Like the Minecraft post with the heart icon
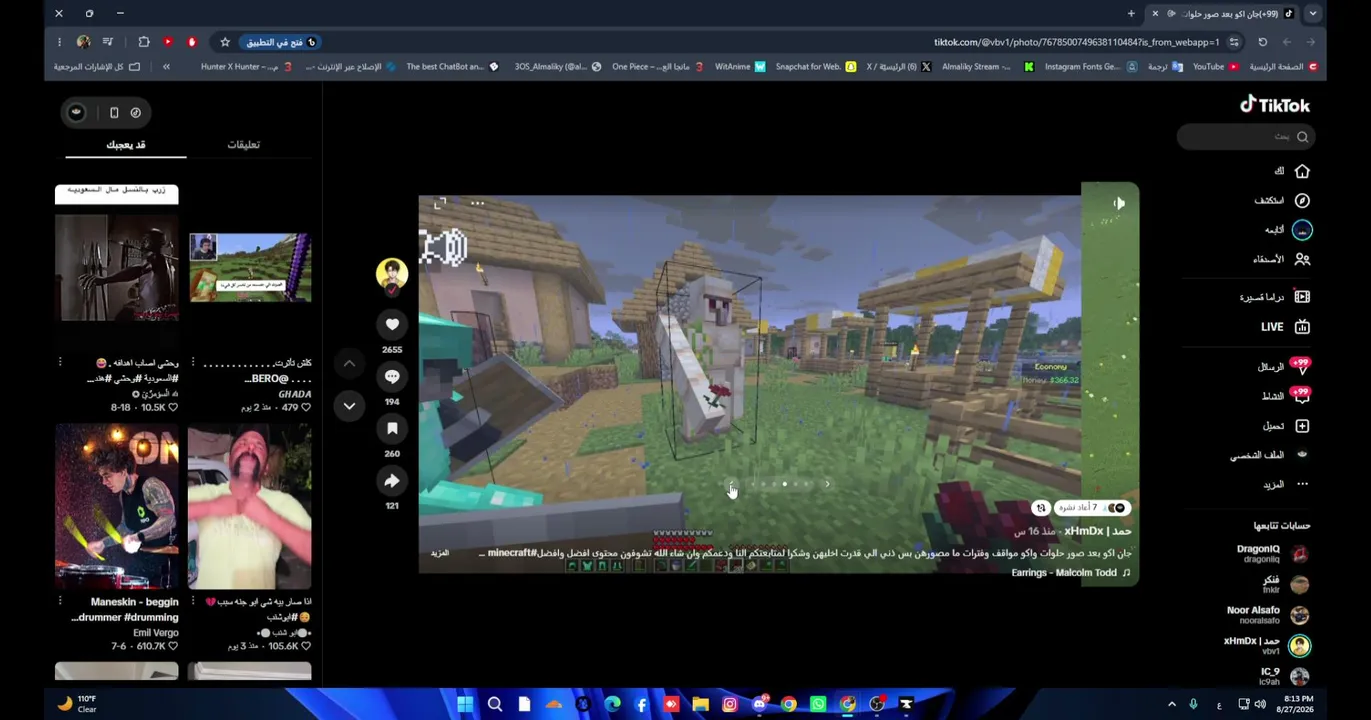1371x720 pixels. point(392,324)
